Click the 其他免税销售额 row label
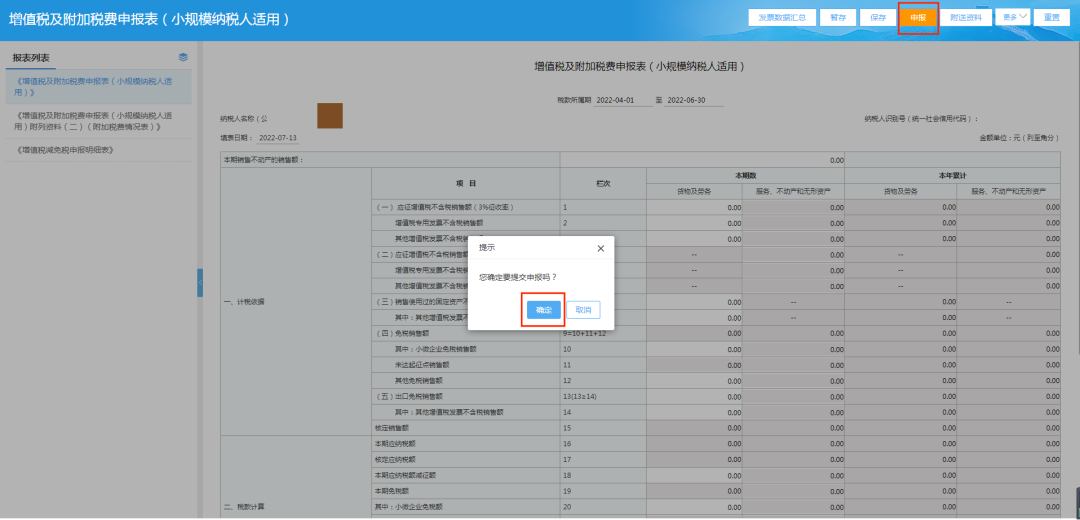Screen dimensions: 1080x520 coord(420,381)
